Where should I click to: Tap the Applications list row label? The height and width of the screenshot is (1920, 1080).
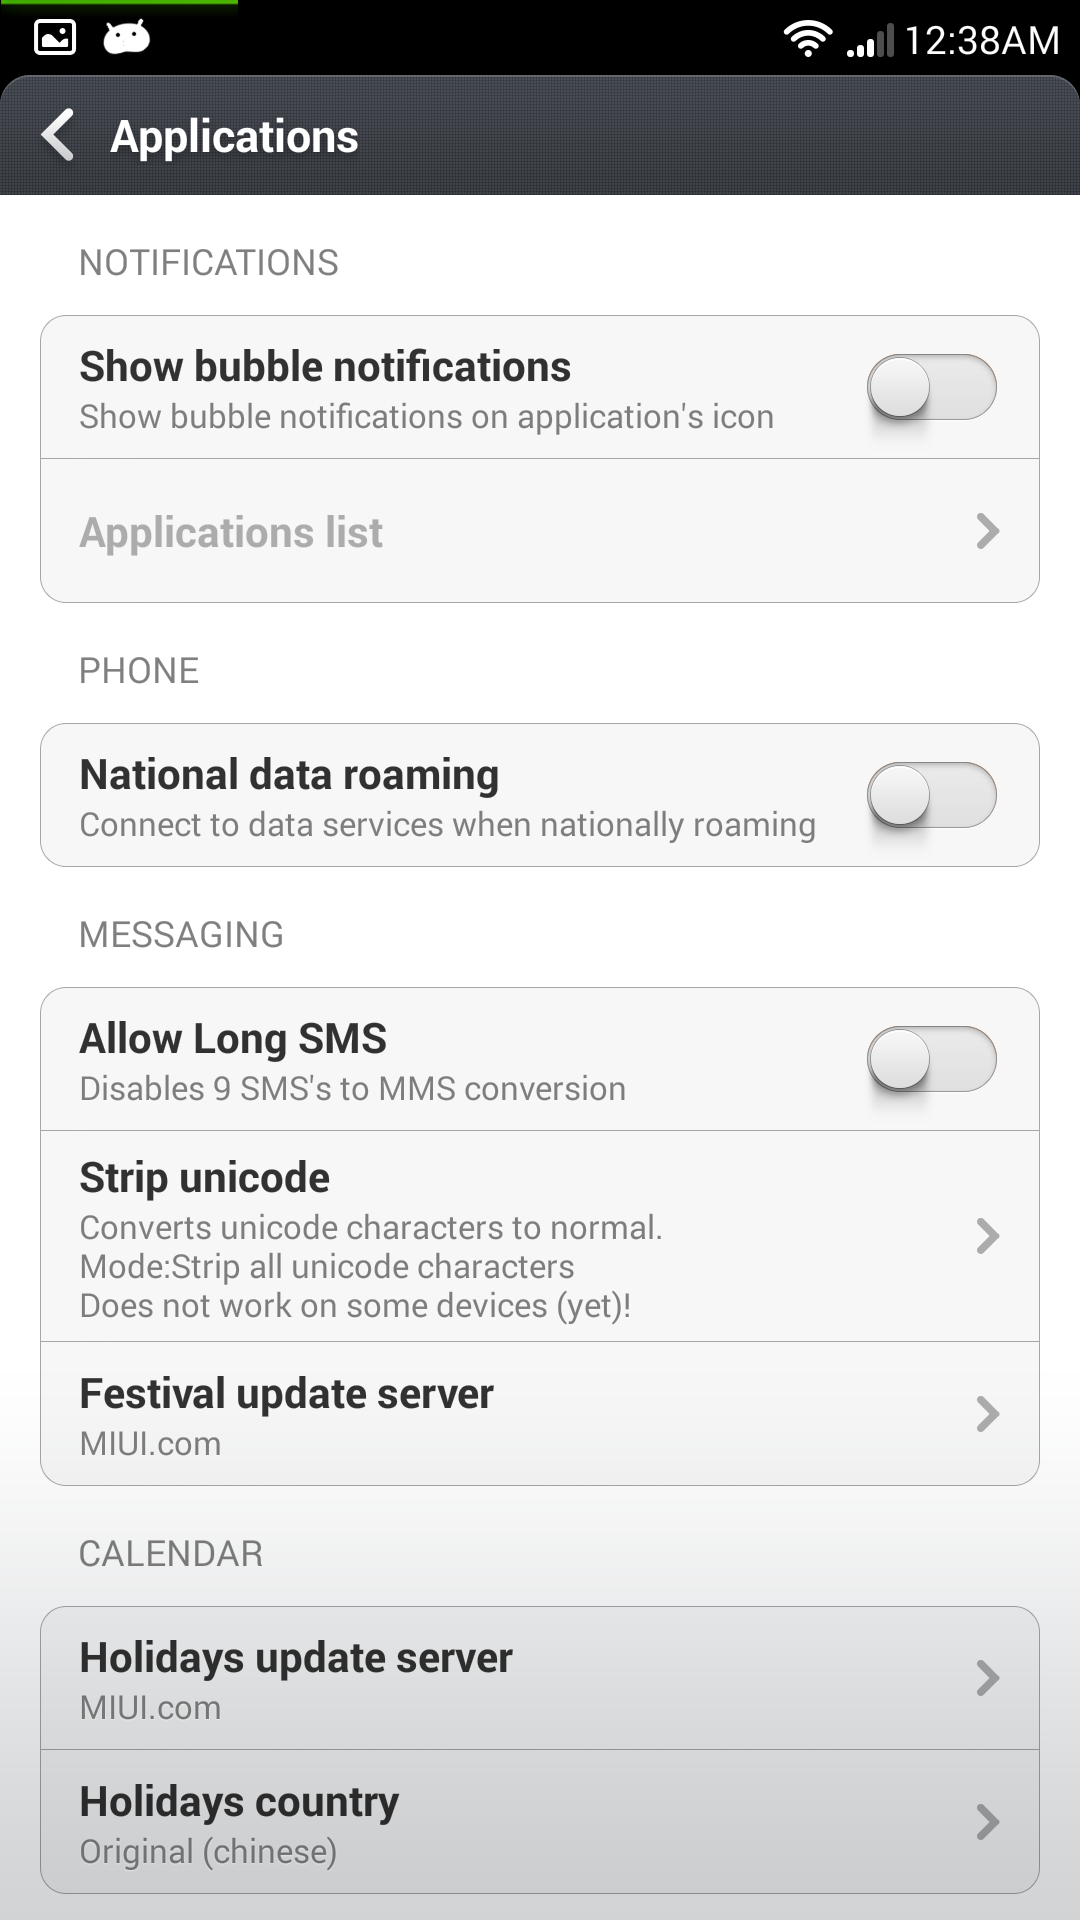coord(231,532)
